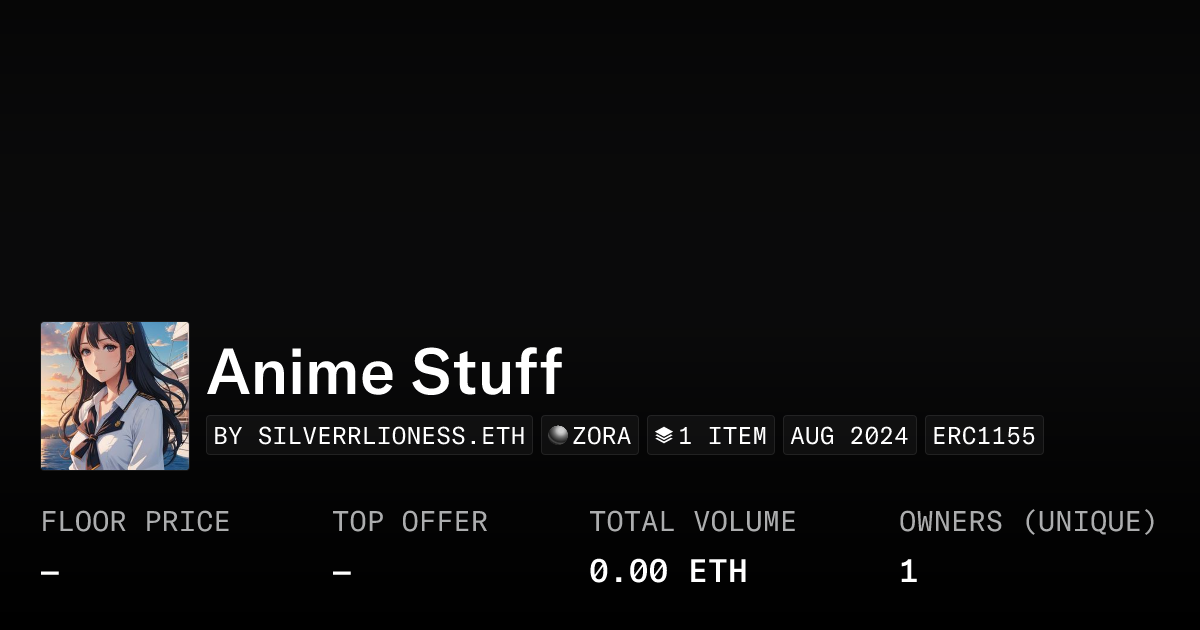This screenshot has height=630, width=1200.
Task: Select the 1 ITEM count text
Action: click(722, 436)
